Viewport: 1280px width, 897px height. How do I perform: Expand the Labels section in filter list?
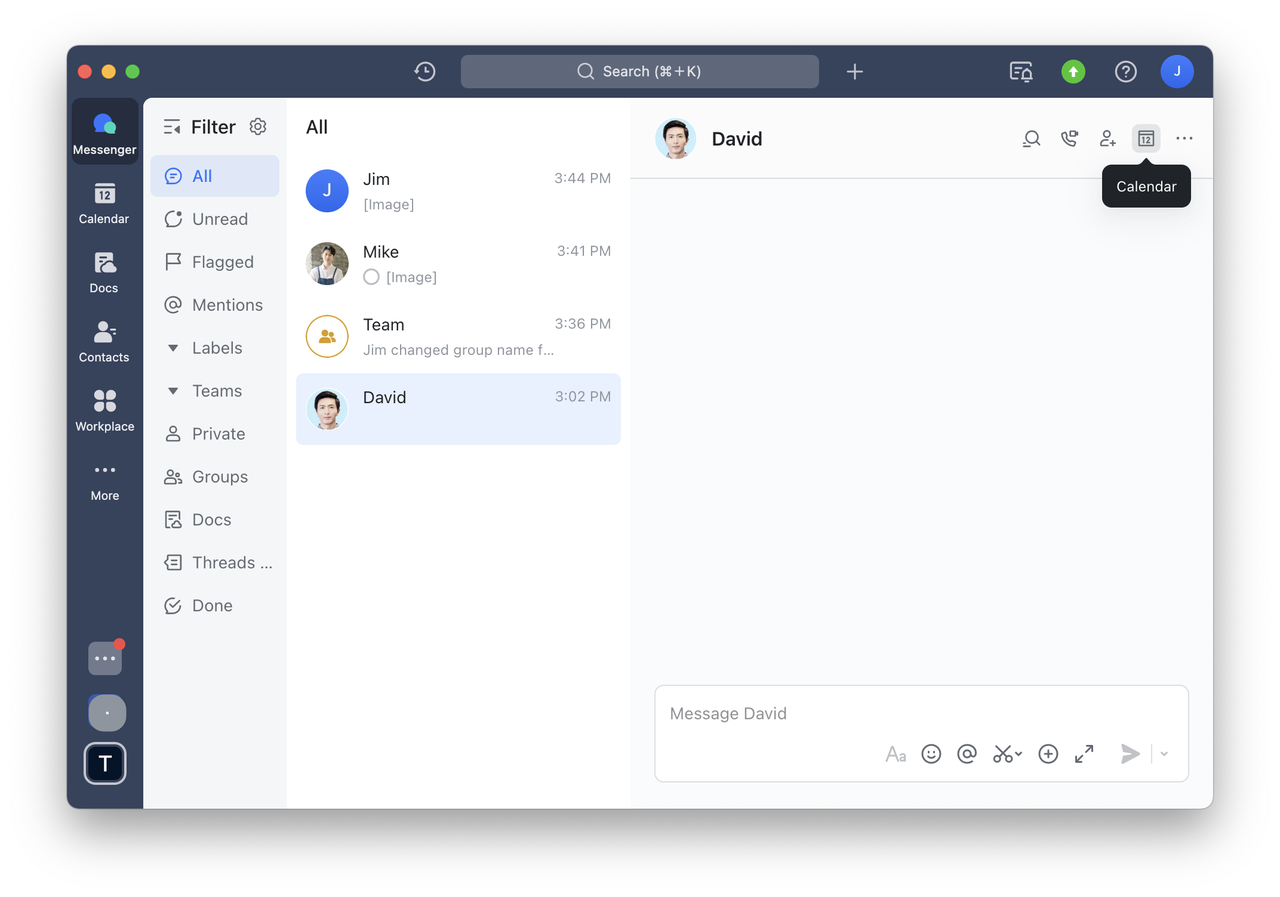click(x=173, y=348)
